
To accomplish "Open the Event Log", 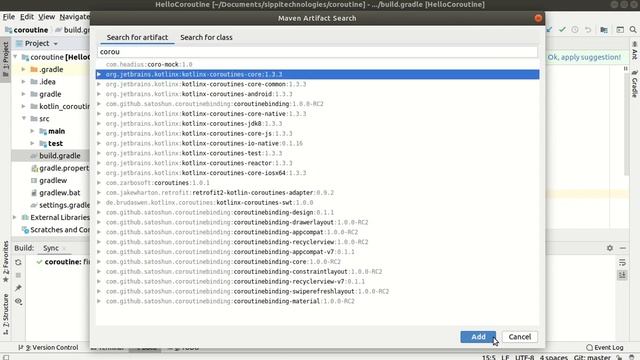I will coord(604,347).
